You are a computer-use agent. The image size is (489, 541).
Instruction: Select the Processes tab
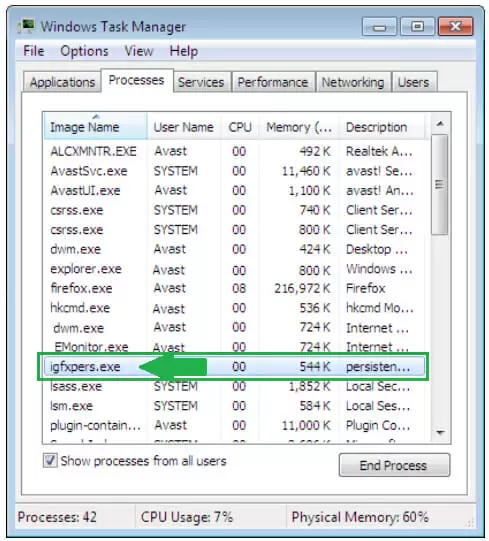click(x=137, y=80)
